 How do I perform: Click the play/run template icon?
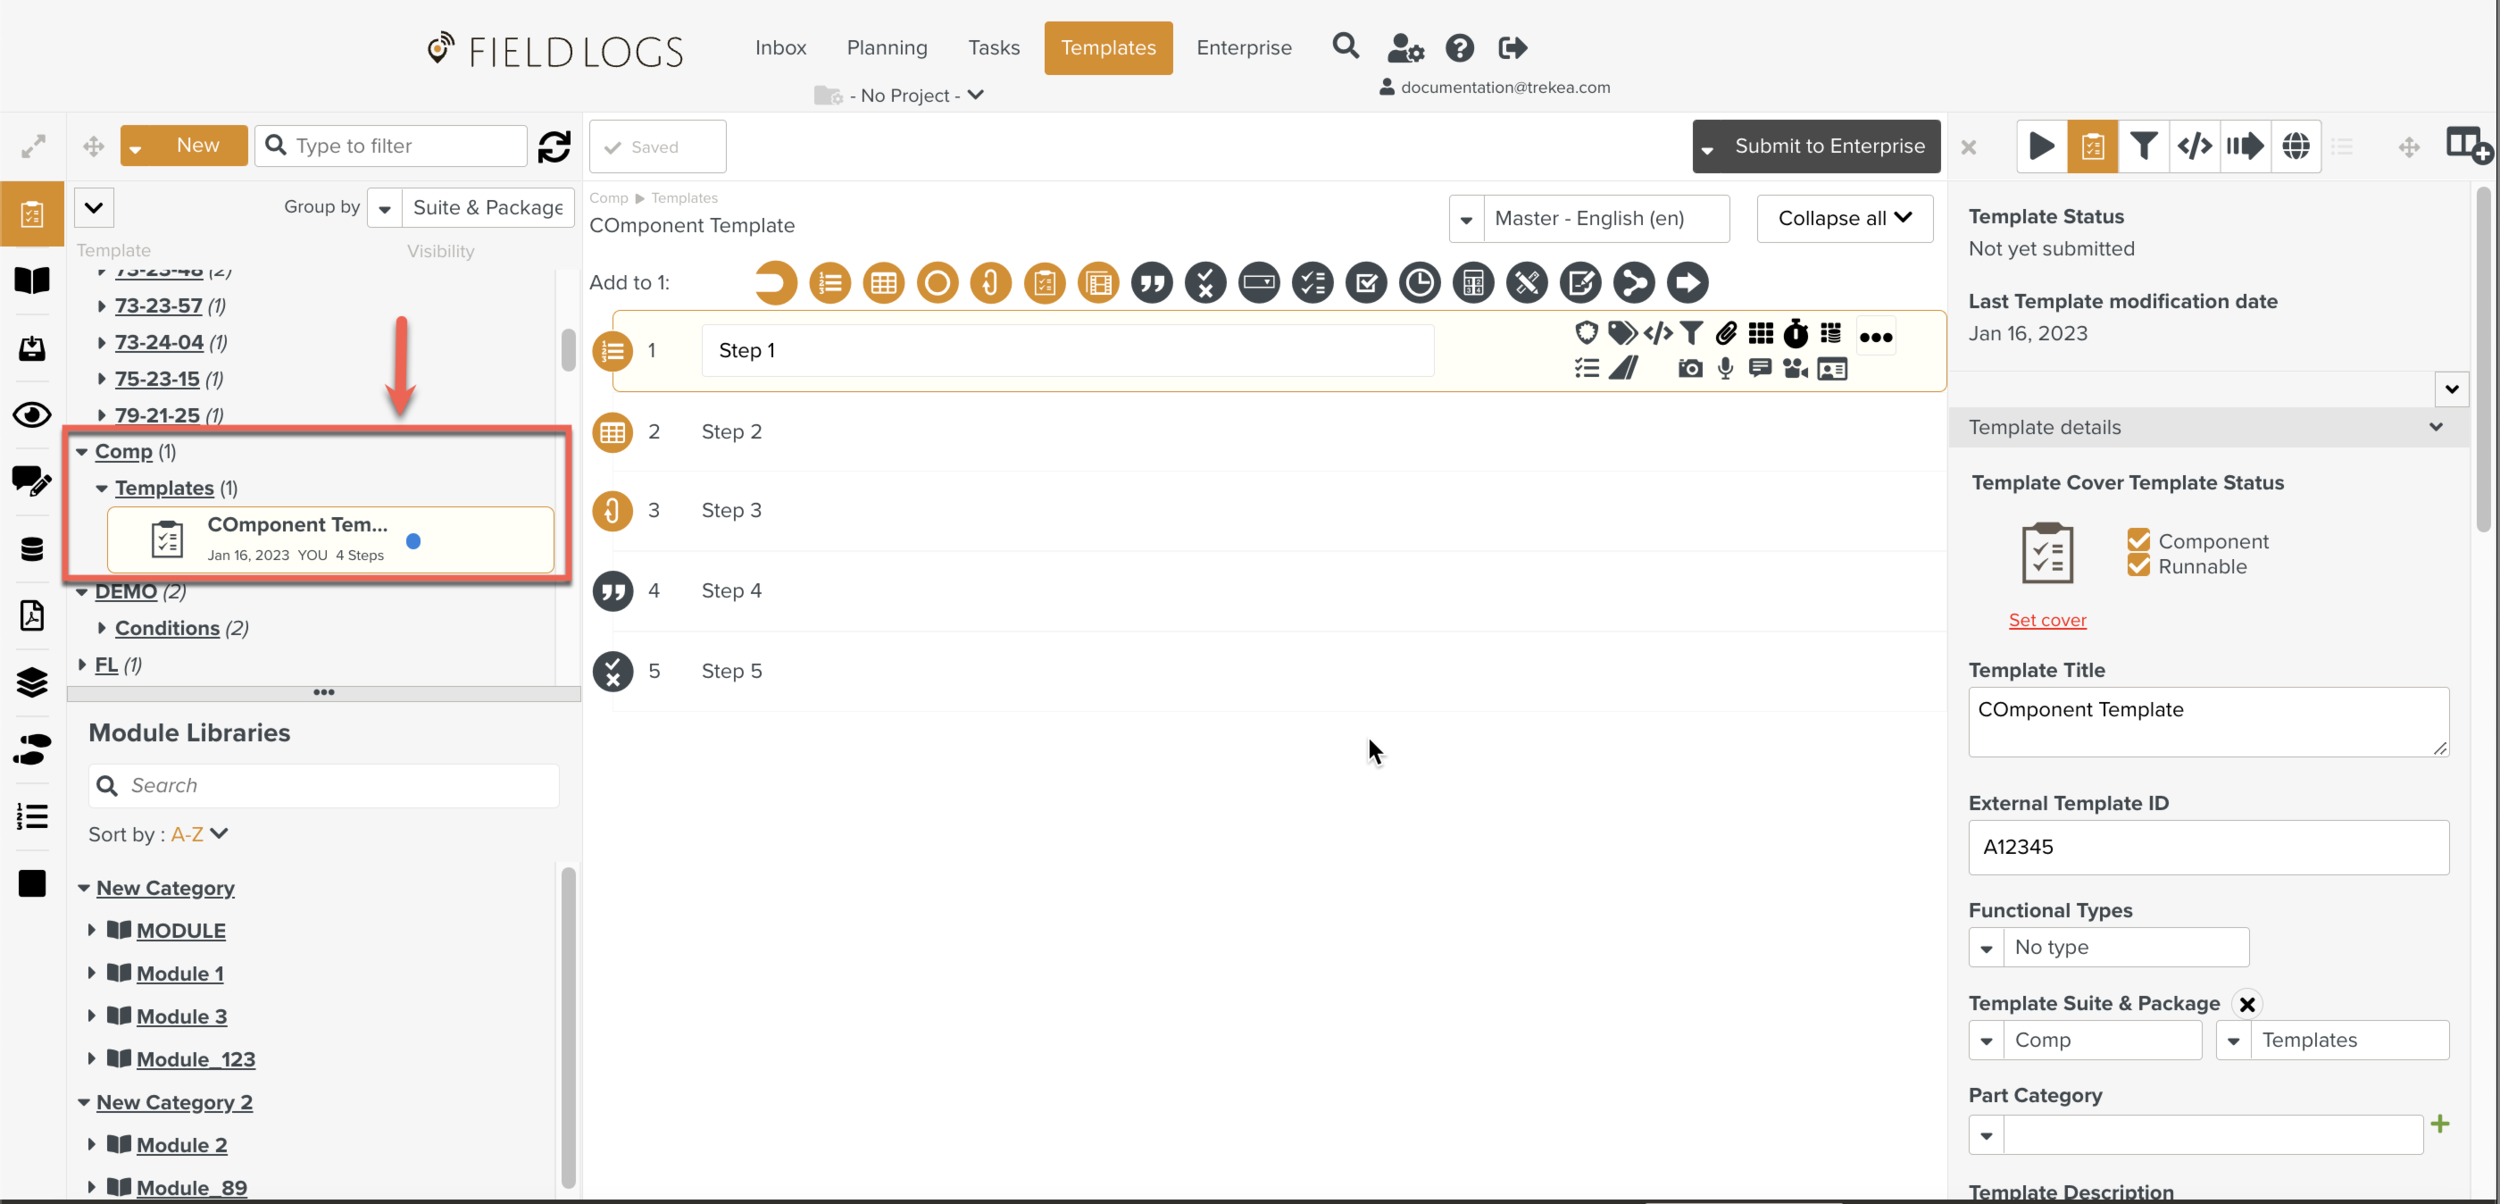2041,147
